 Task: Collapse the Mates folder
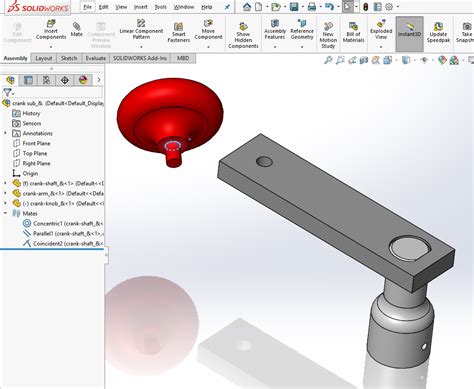[5, 213]
